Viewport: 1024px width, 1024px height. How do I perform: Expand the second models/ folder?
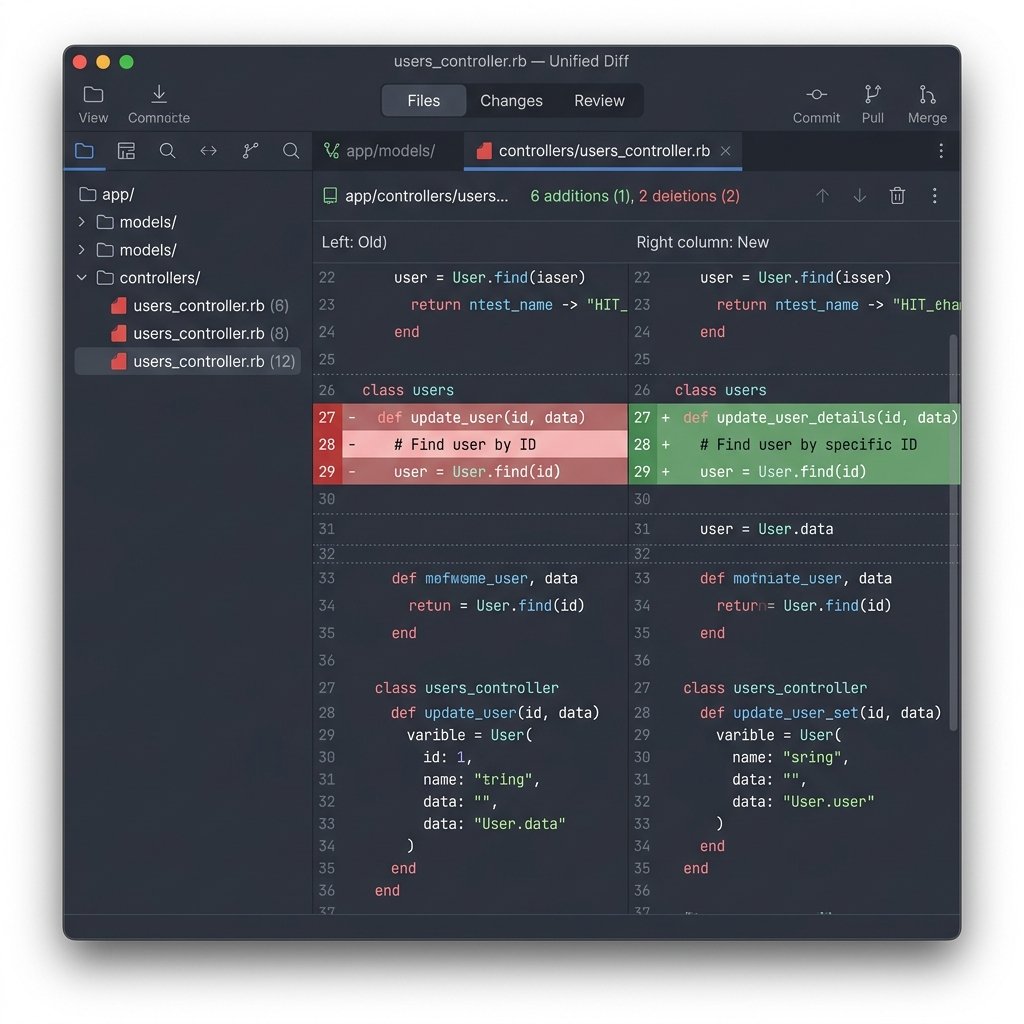pos(82,249)
